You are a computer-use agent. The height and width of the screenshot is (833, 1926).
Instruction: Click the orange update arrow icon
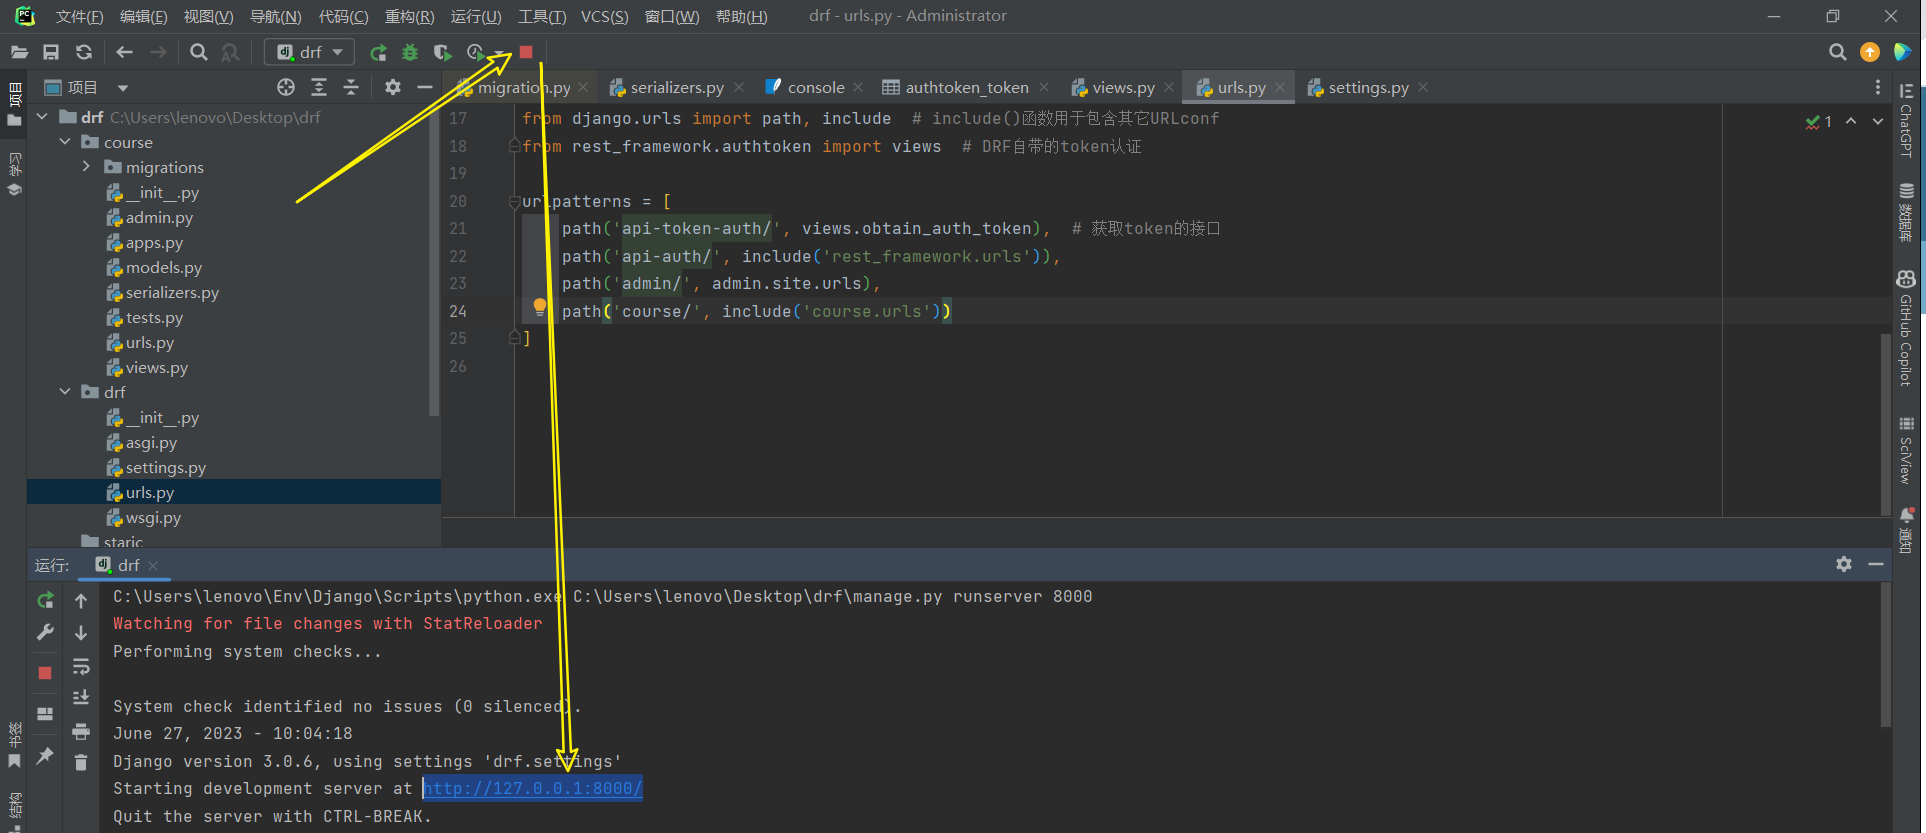1869,52
